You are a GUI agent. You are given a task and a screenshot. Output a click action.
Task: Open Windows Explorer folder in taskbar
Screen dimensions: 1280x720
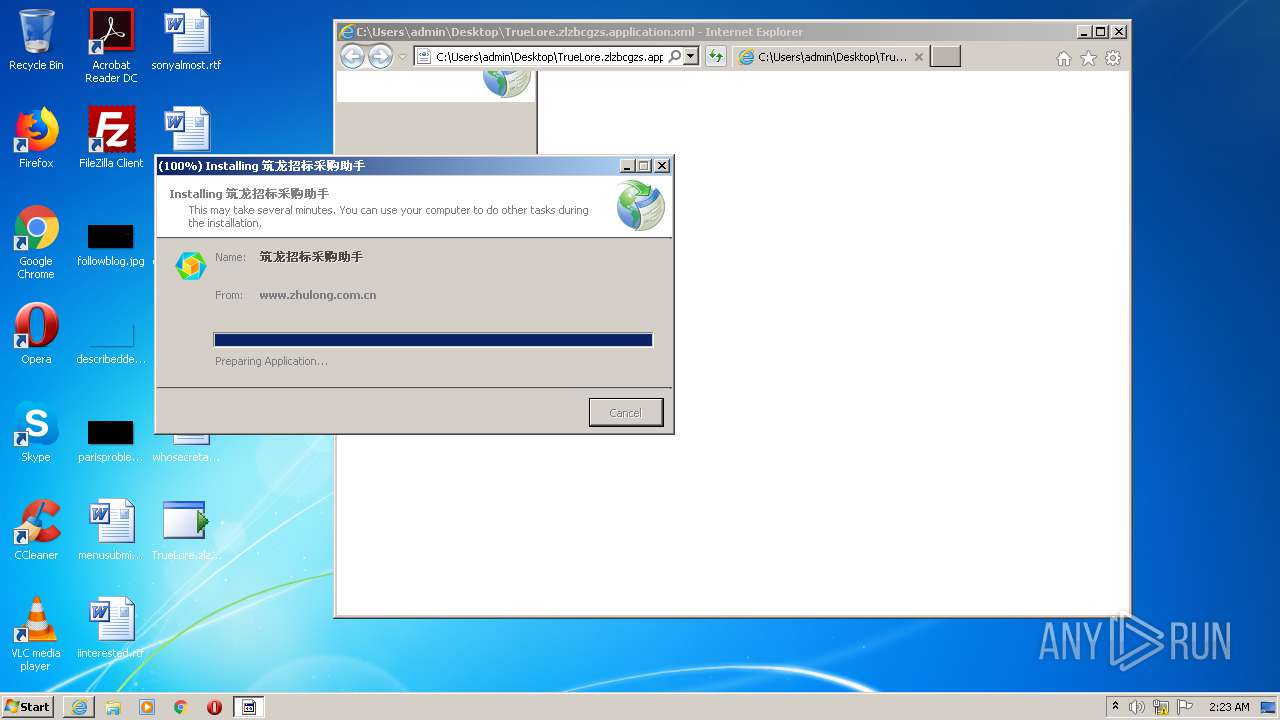pos(113,707)
